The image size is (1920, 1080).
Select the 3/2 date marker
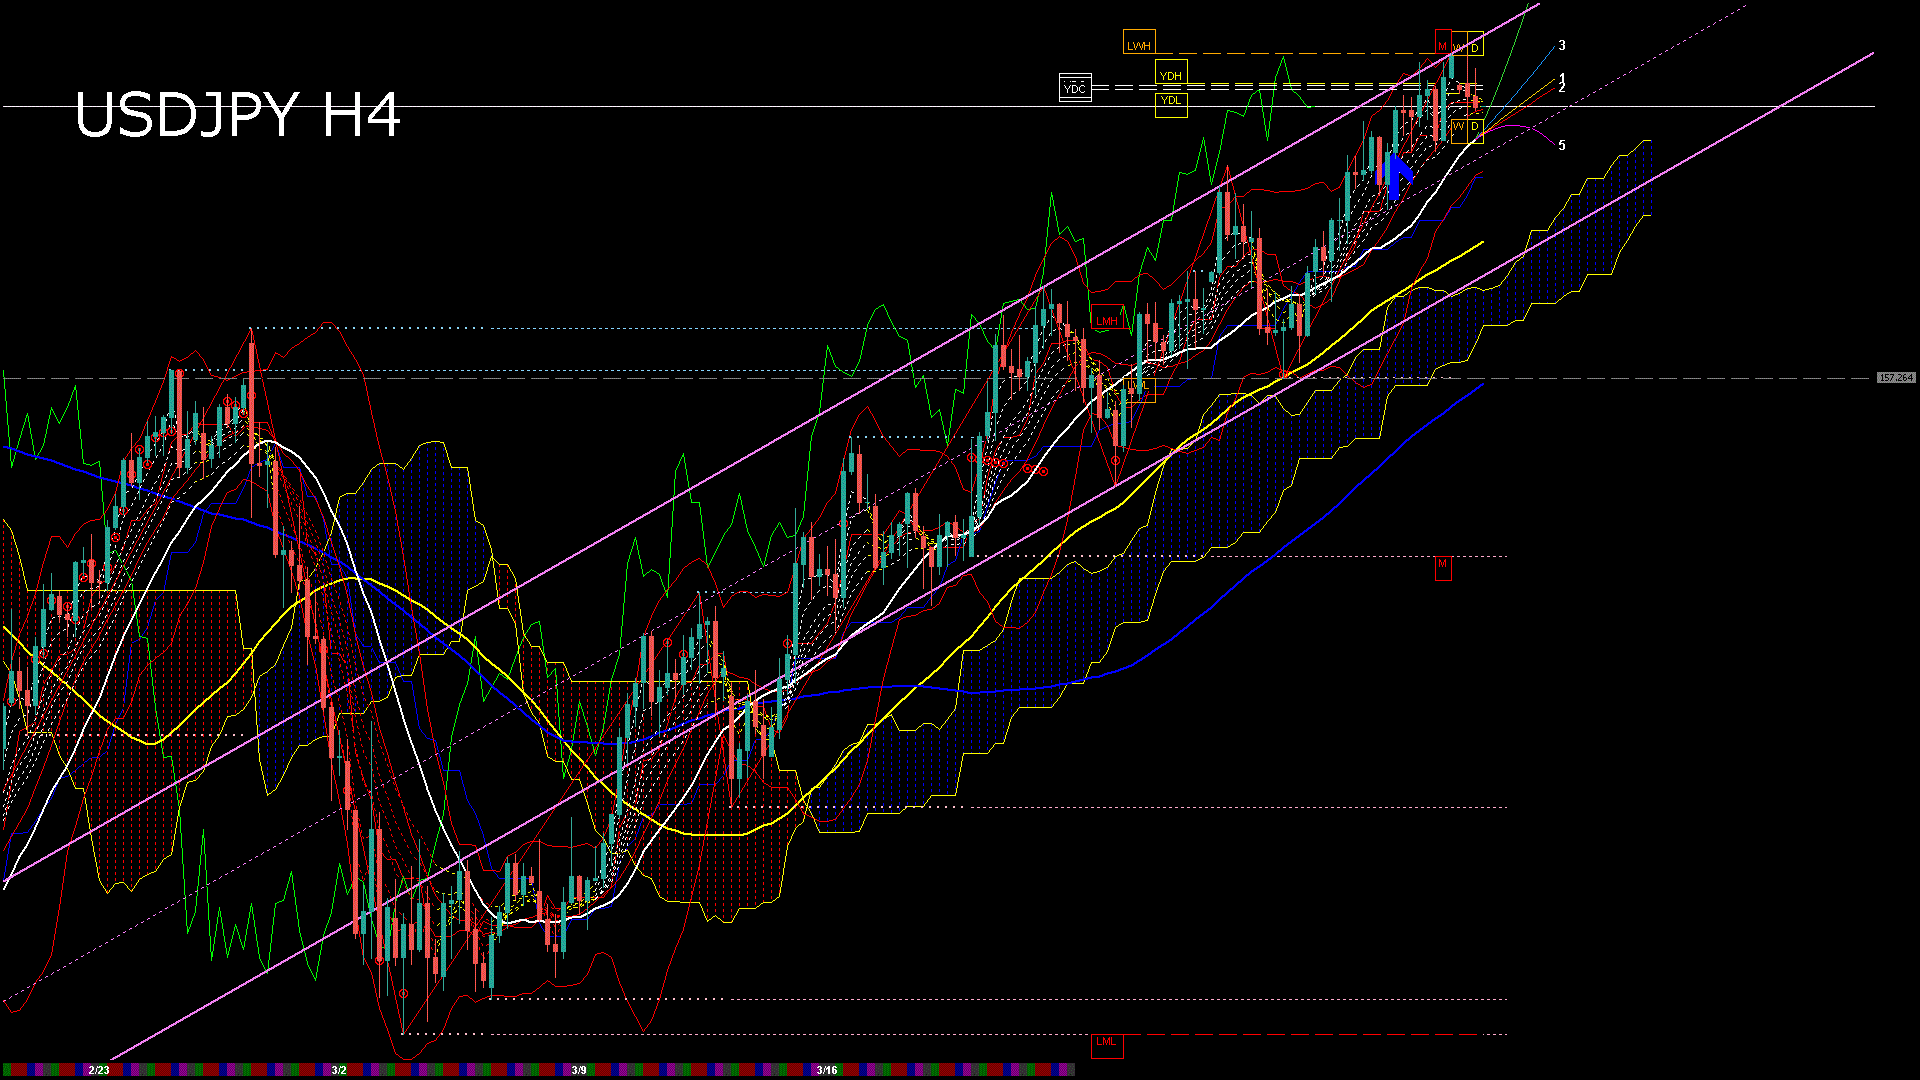coord(339,1070)
